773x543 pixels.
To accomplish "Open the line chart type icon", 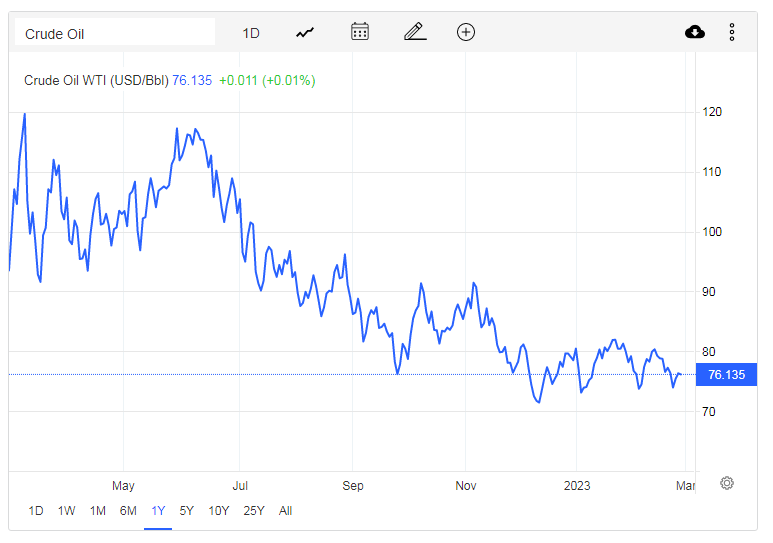I will (305, 33).
